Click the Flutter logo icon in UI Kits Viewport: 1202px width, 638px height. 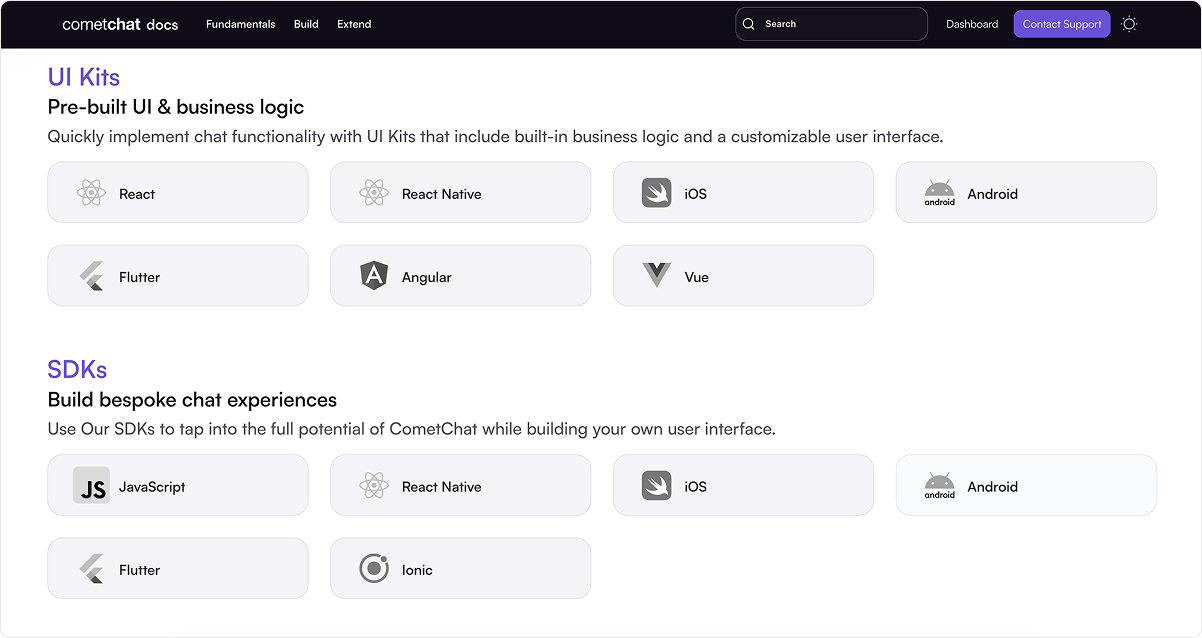(91, 276)
